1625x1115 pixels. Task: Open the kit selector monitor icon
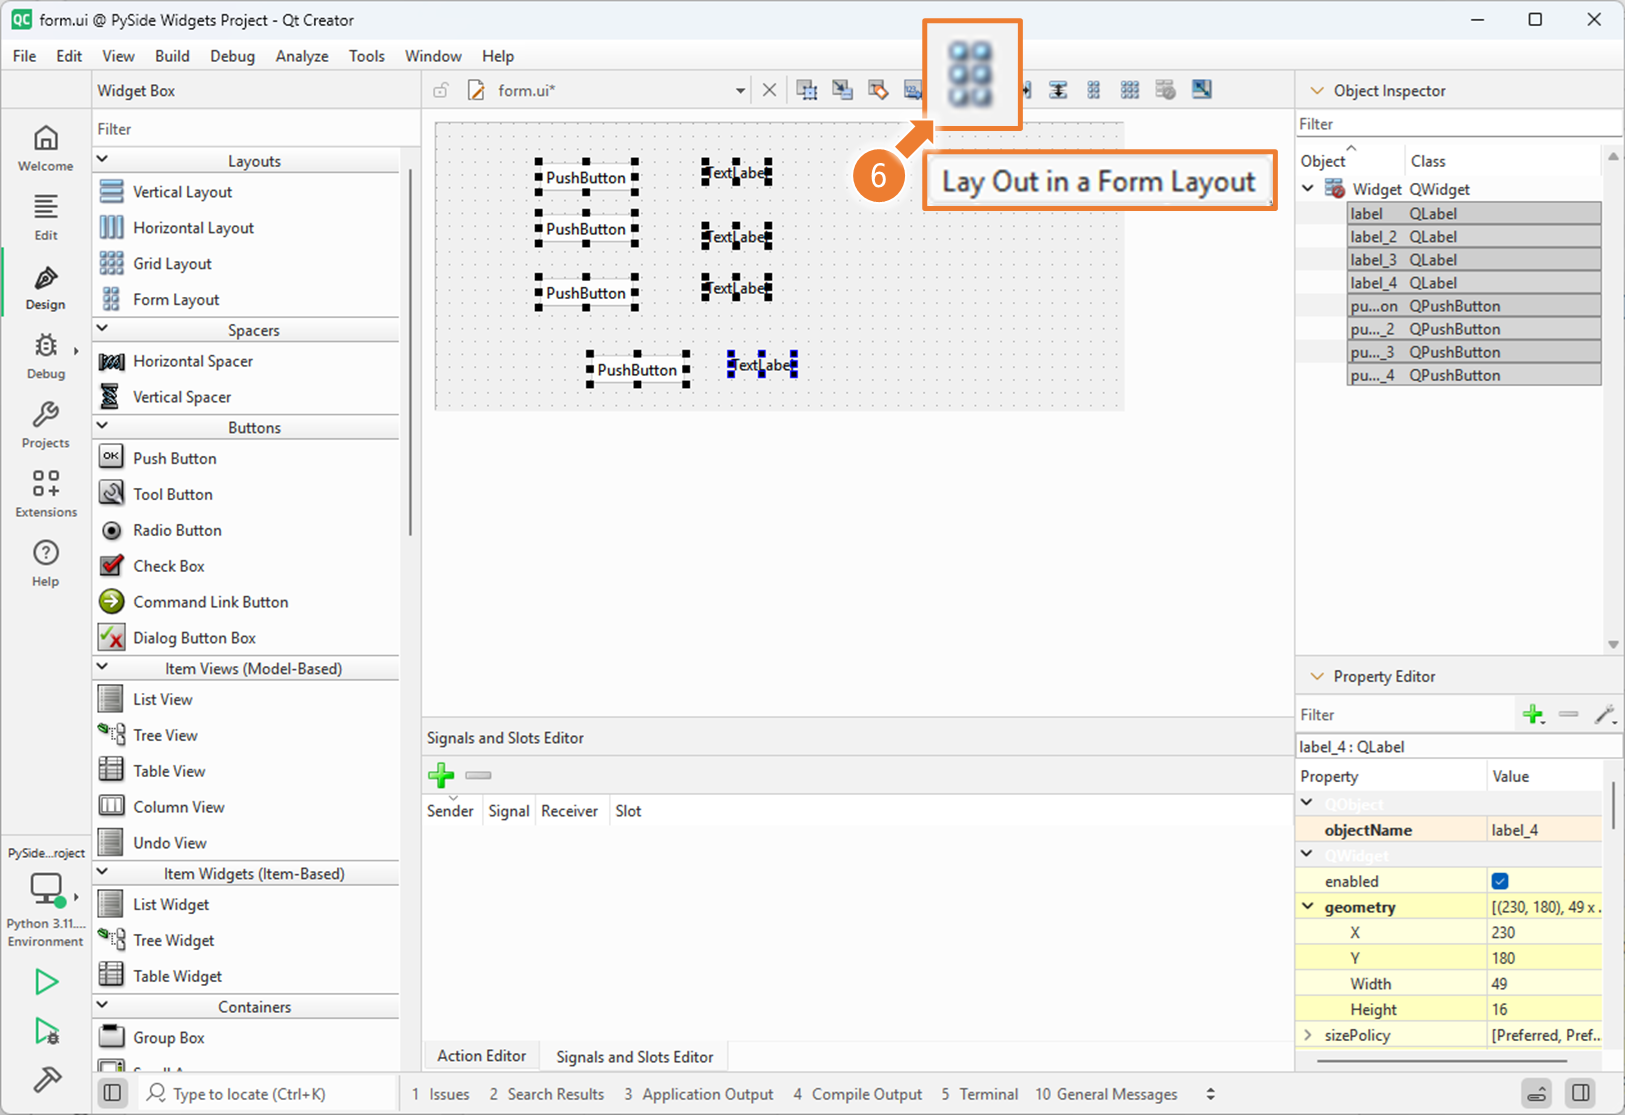tap(46, 889)
